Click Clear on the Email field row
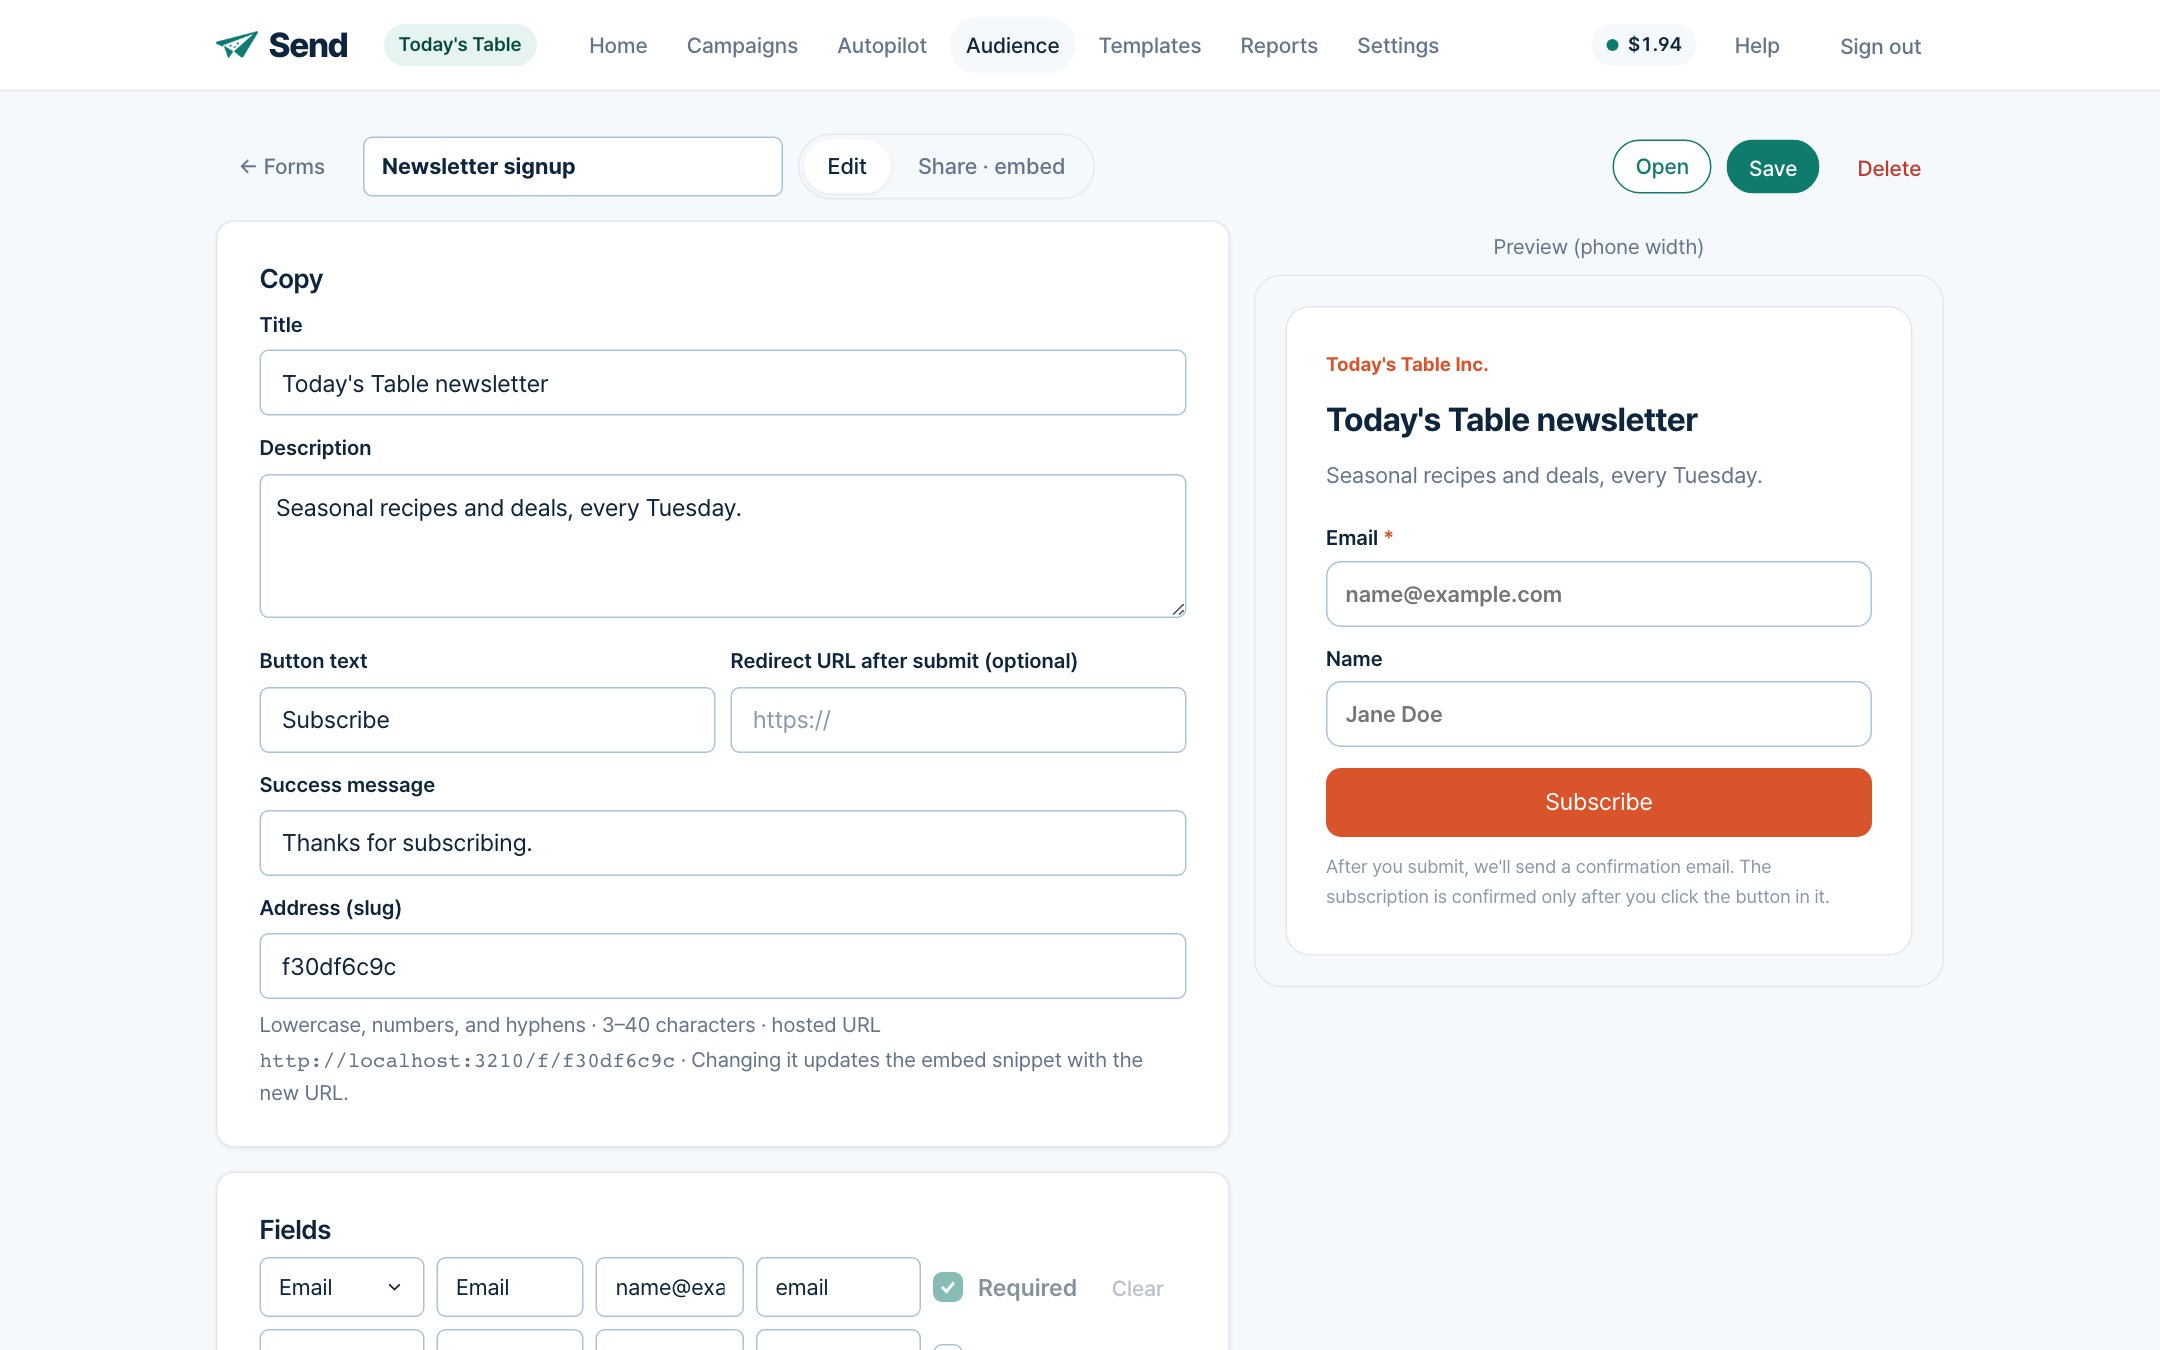2160x1350 pixels. coord(1137,1289)
